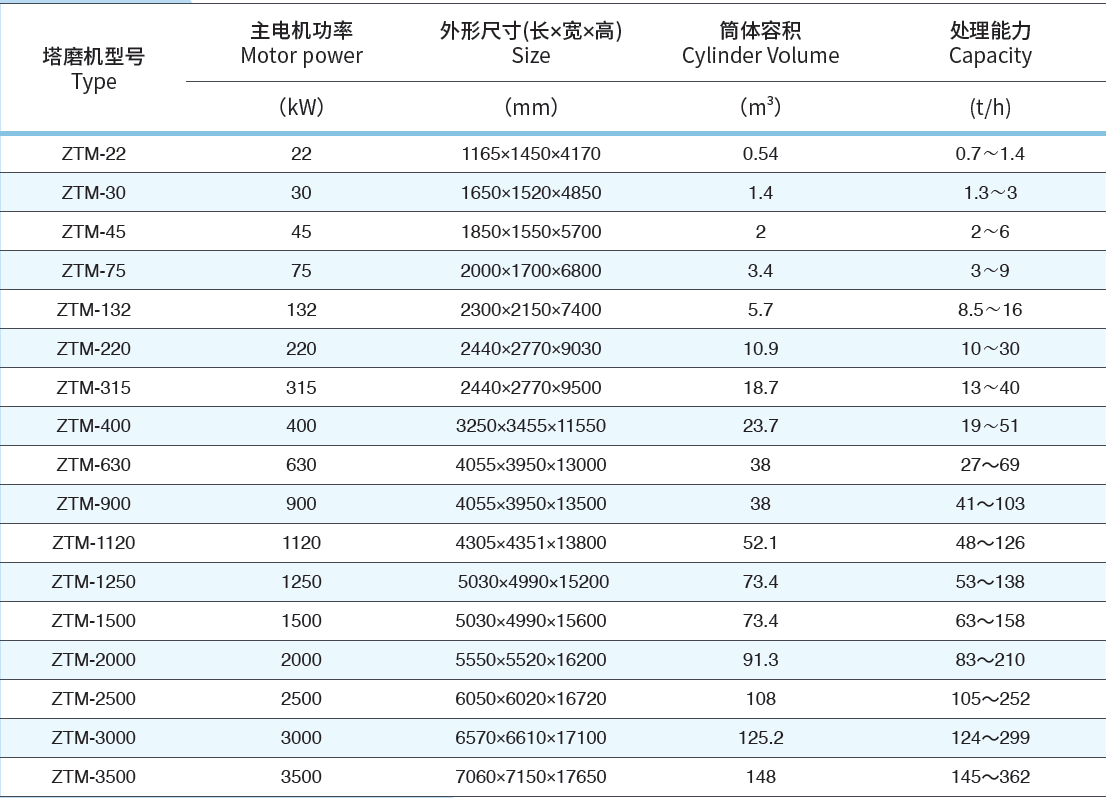Select the t/h unit label
The width and height of the screenshot is (1110, 798).
pos(990,107)
